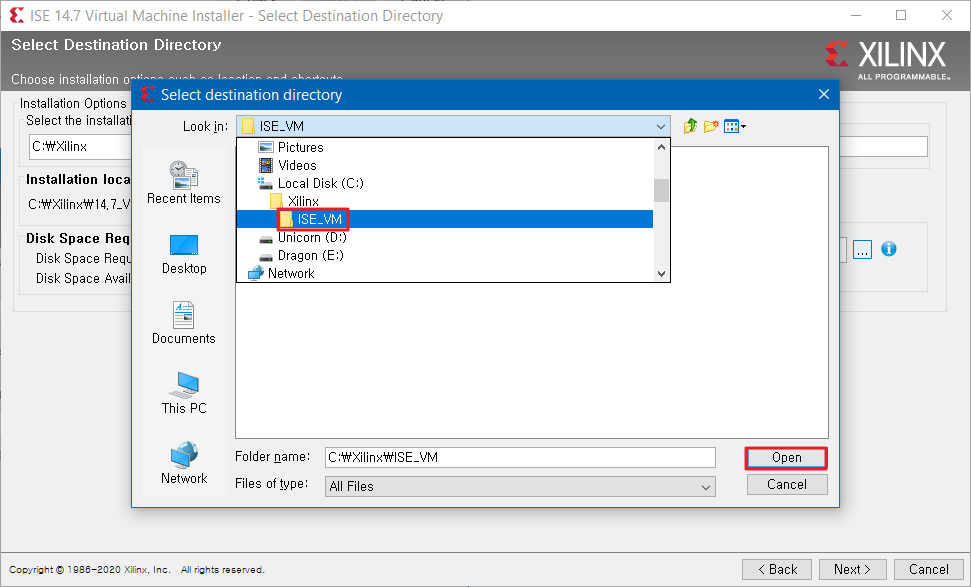Close the Select destination directory dialog
971x587 pixels.
pos(824,94)
